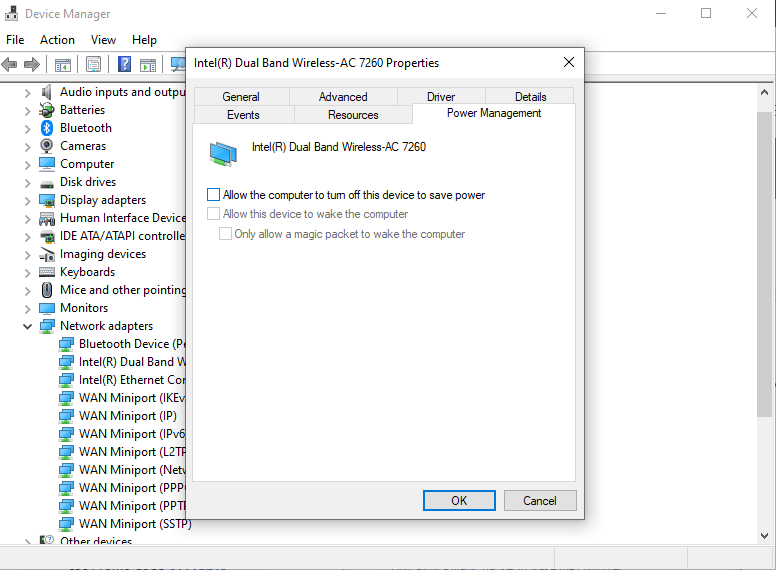Click the network adapter icon in Properties dialog

tap(223, 154)
